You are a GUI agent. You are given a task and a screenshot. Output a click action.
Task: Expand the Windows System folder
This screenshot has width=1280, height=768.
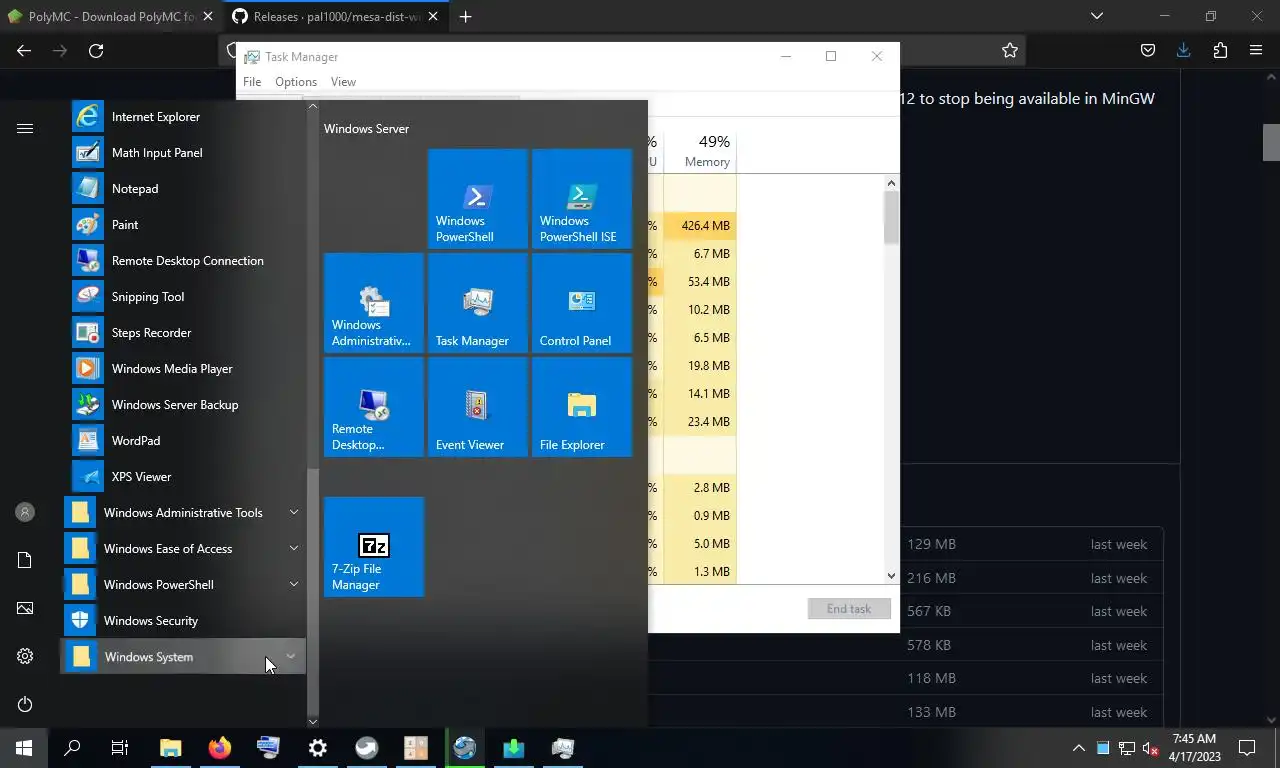point(185,657)
